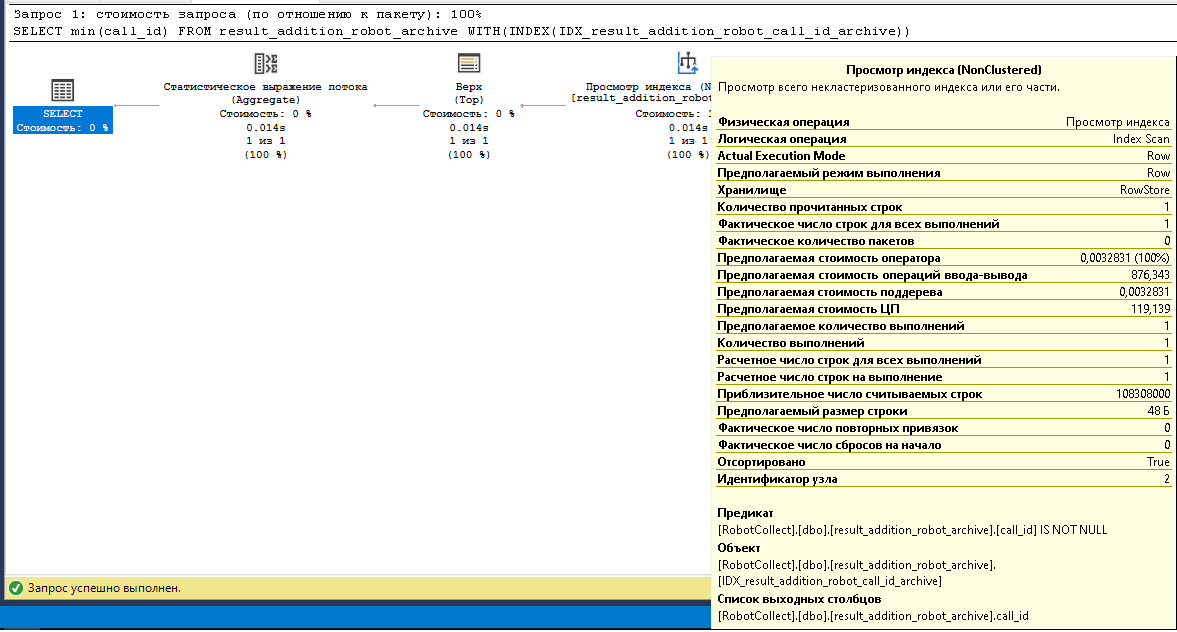This screenshot has width=1177, height=632.
Task: Click the 'Физическая операция' property row
Action: coord(943,122)
